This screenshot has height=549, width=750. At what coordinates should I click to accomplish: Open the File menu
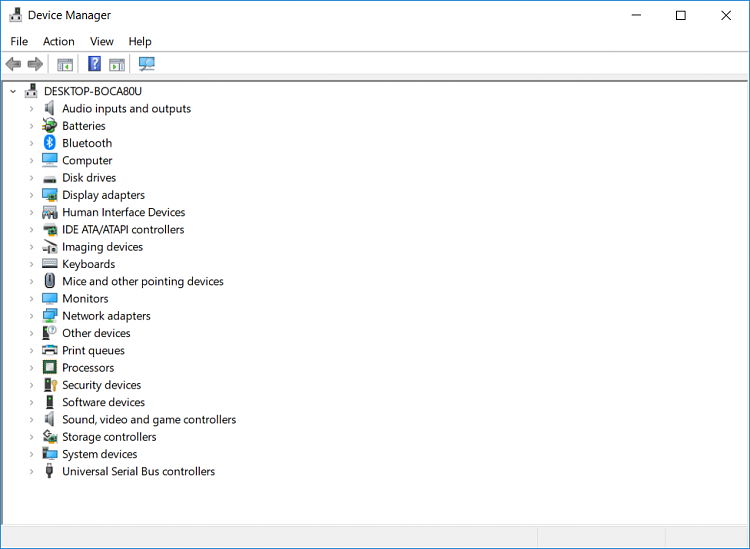click(x=19, y=41)
